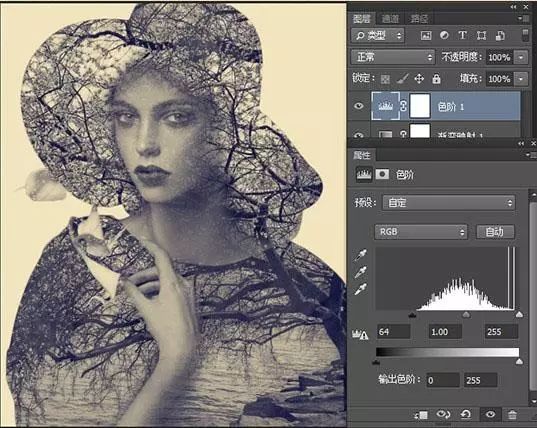Hide the 色阶 1 layer
The image size is (537, 428).
coord(359,106)
